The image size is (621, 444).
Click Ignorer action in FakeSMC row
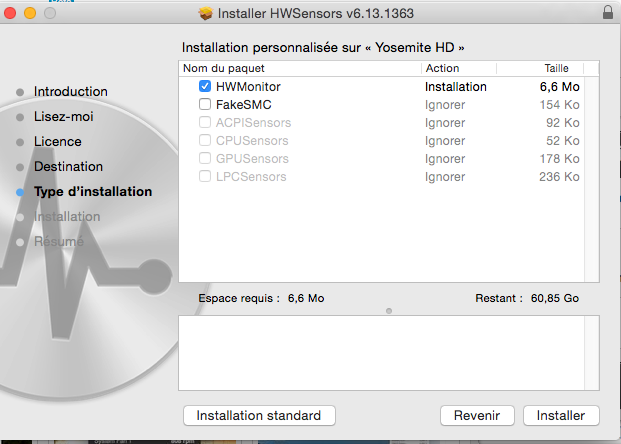[x=445, y=105]
